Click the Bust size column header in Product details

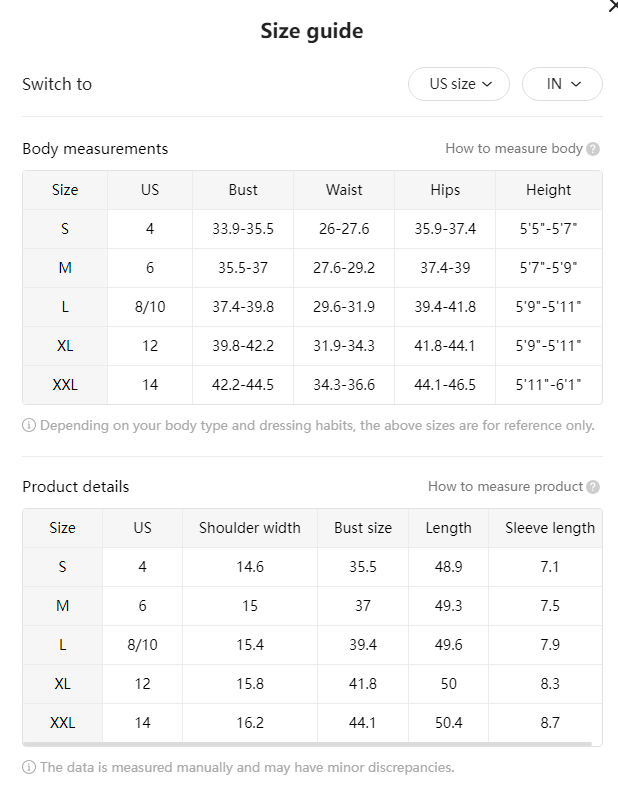pyautogui.click(x=363, y=528)
